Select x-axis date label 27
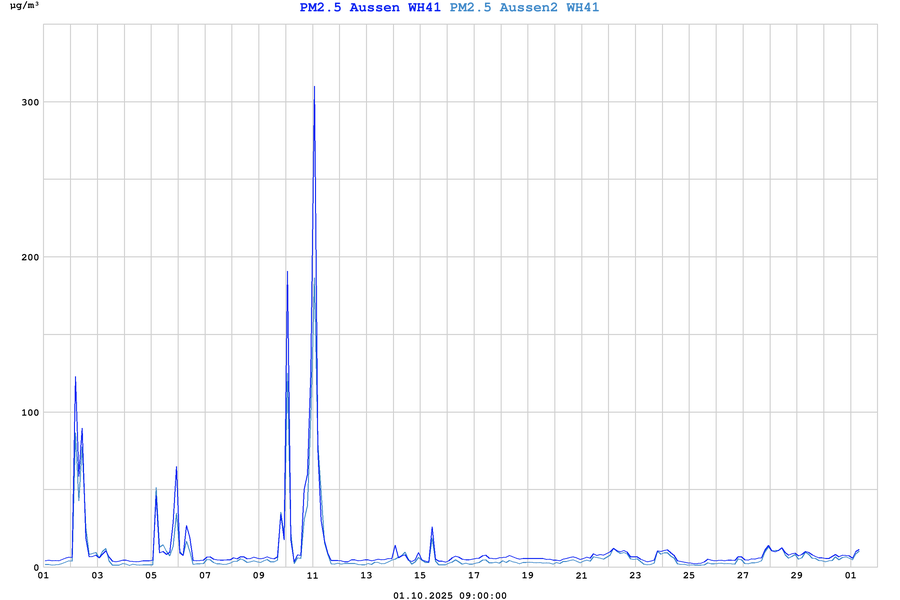The image size is (900, 600). (x=743, y=576)
